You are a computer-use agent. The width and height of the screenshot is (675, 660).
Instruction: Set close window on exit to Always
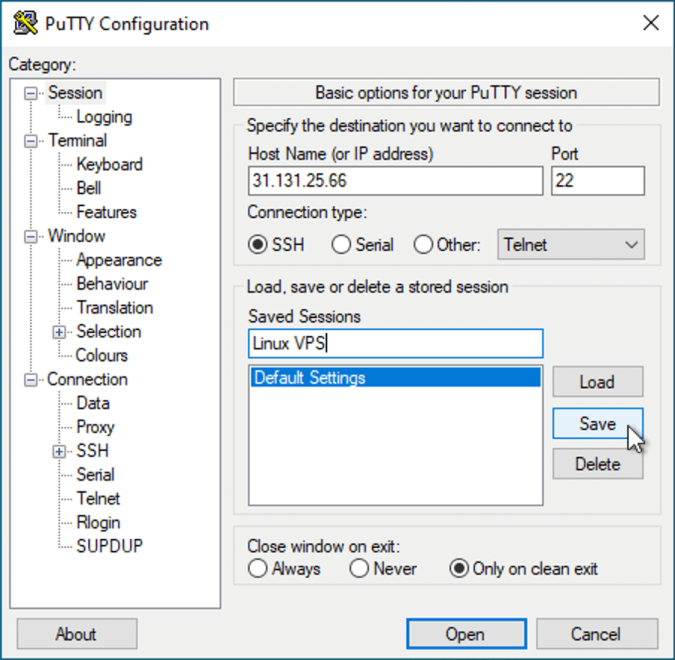pyautogui.click(x=258, y=569)
